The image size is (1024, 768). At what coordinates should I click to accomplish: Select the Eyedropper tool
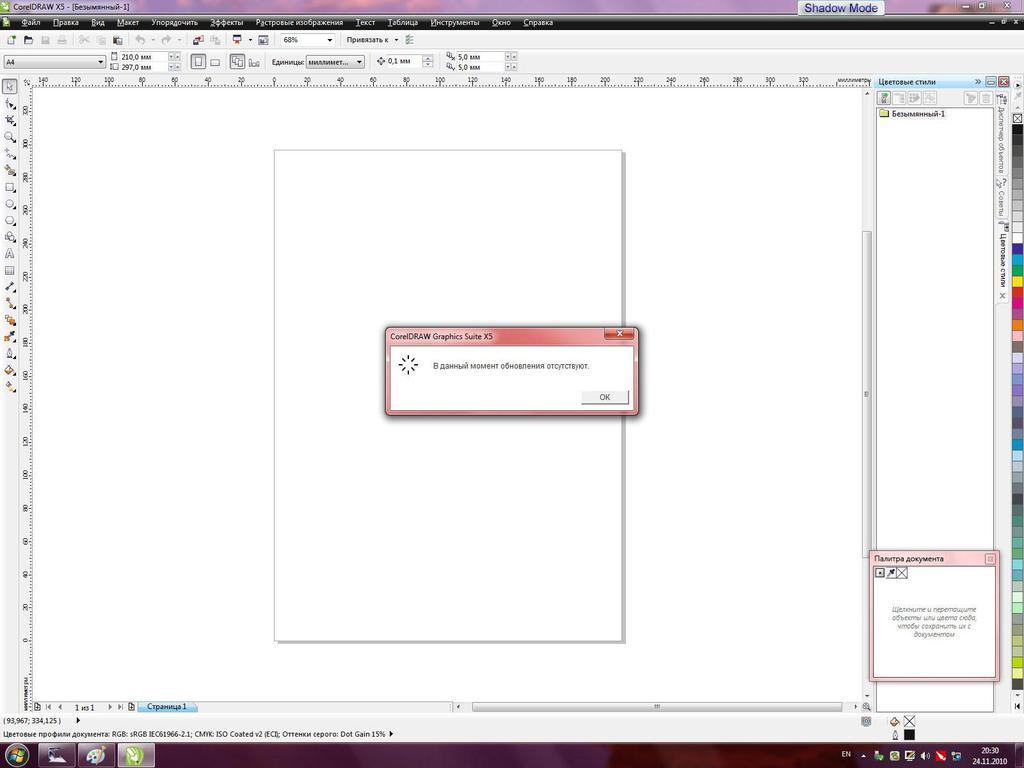click(10, 337)
